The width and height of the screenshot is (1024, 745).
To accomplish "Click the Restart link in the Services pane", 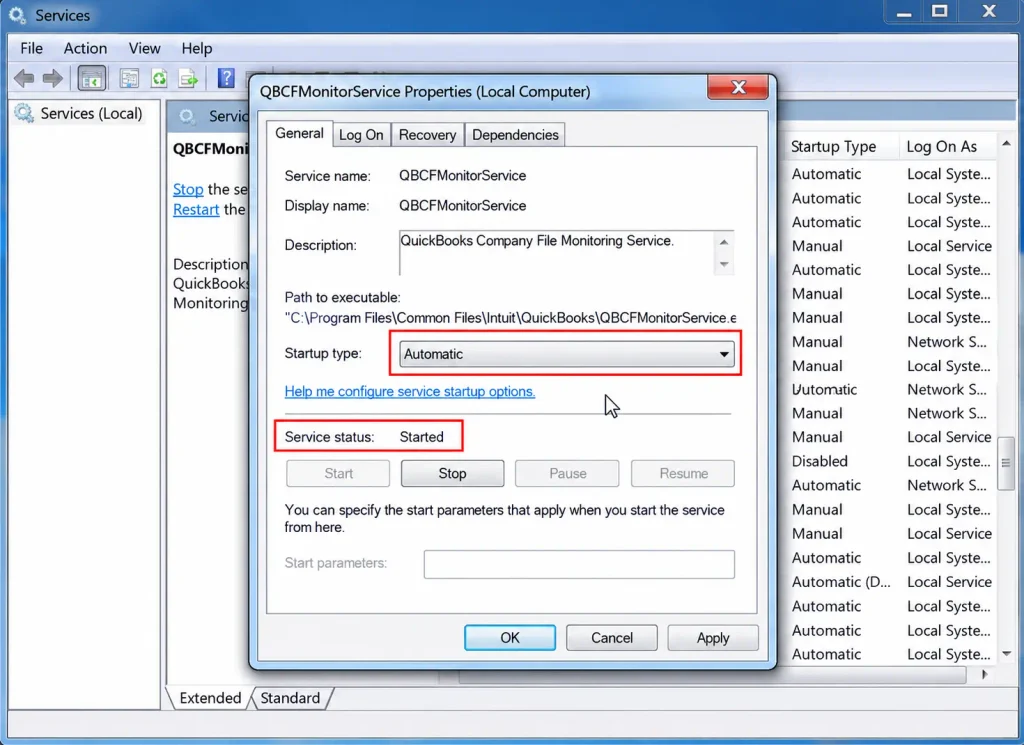I will point(196,210).
